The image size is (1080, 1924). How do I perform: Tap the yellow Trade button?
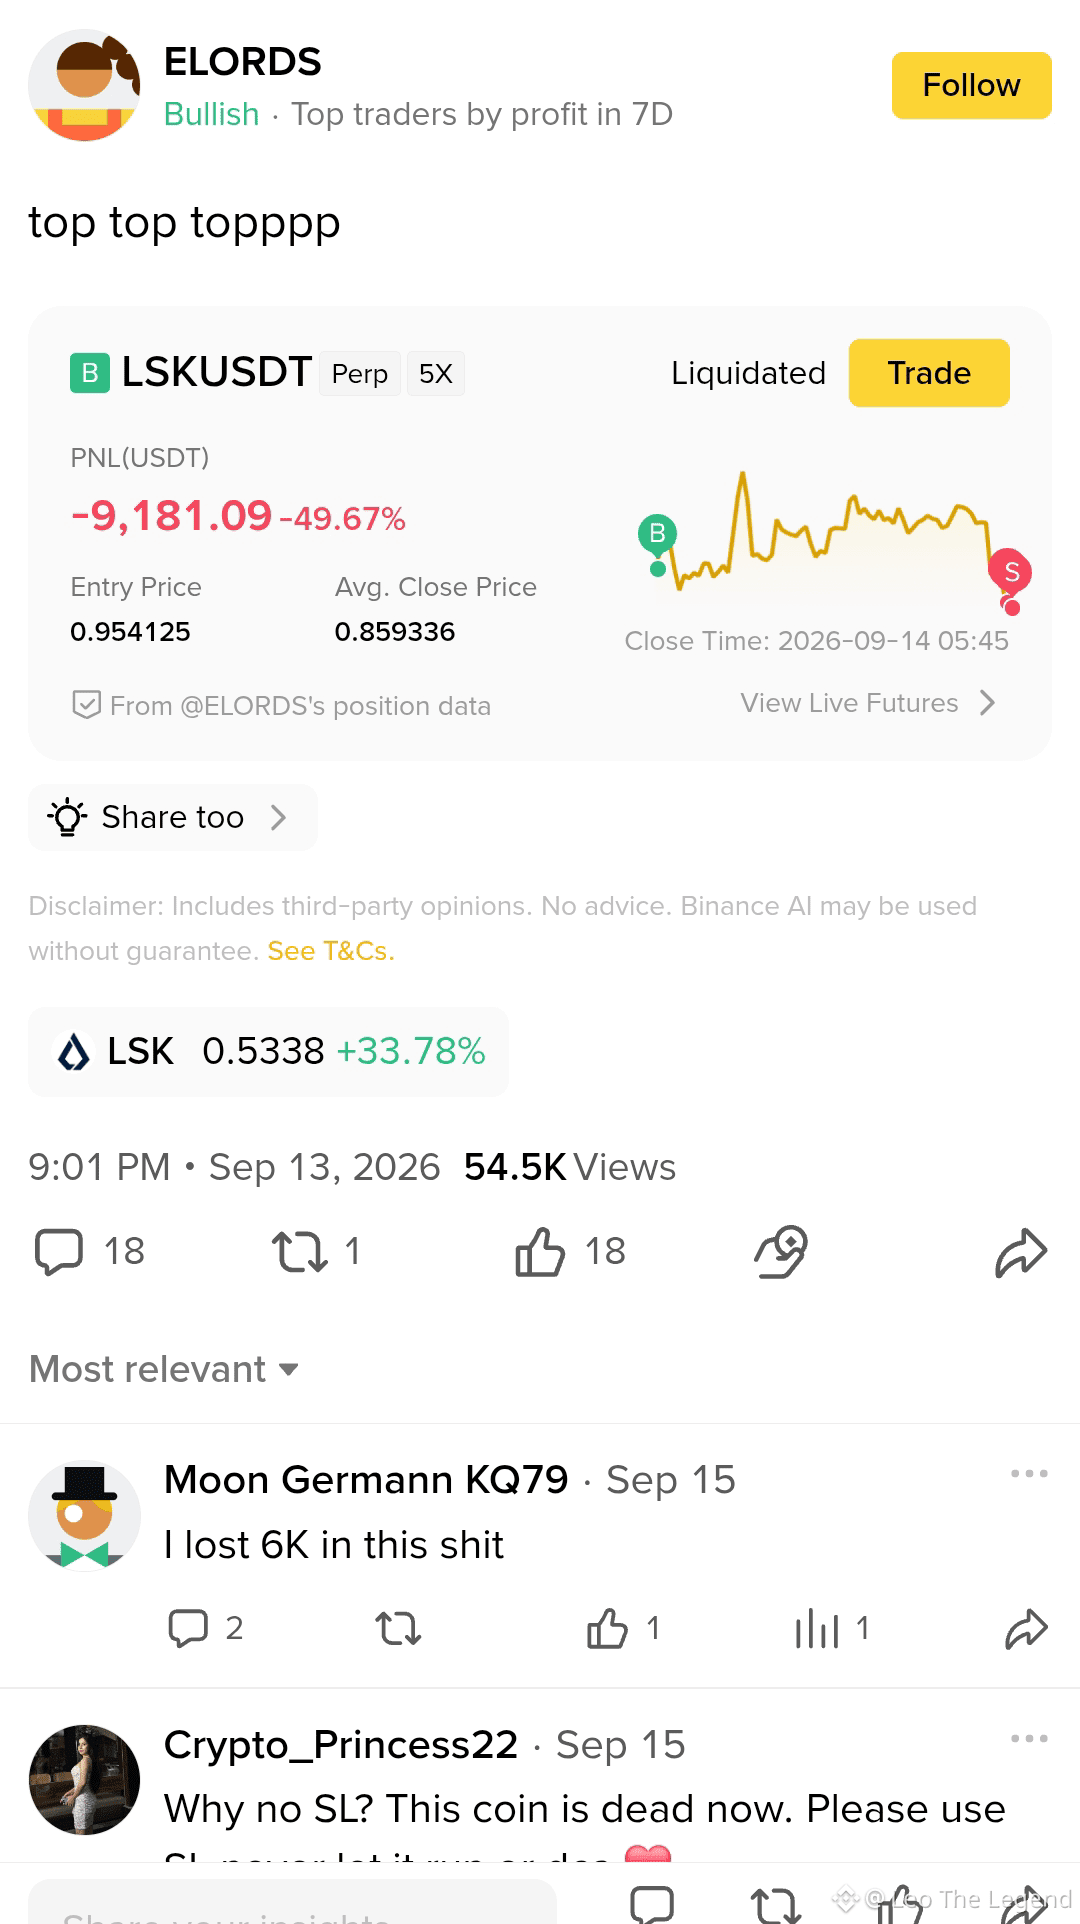click(x=929, y=373)
